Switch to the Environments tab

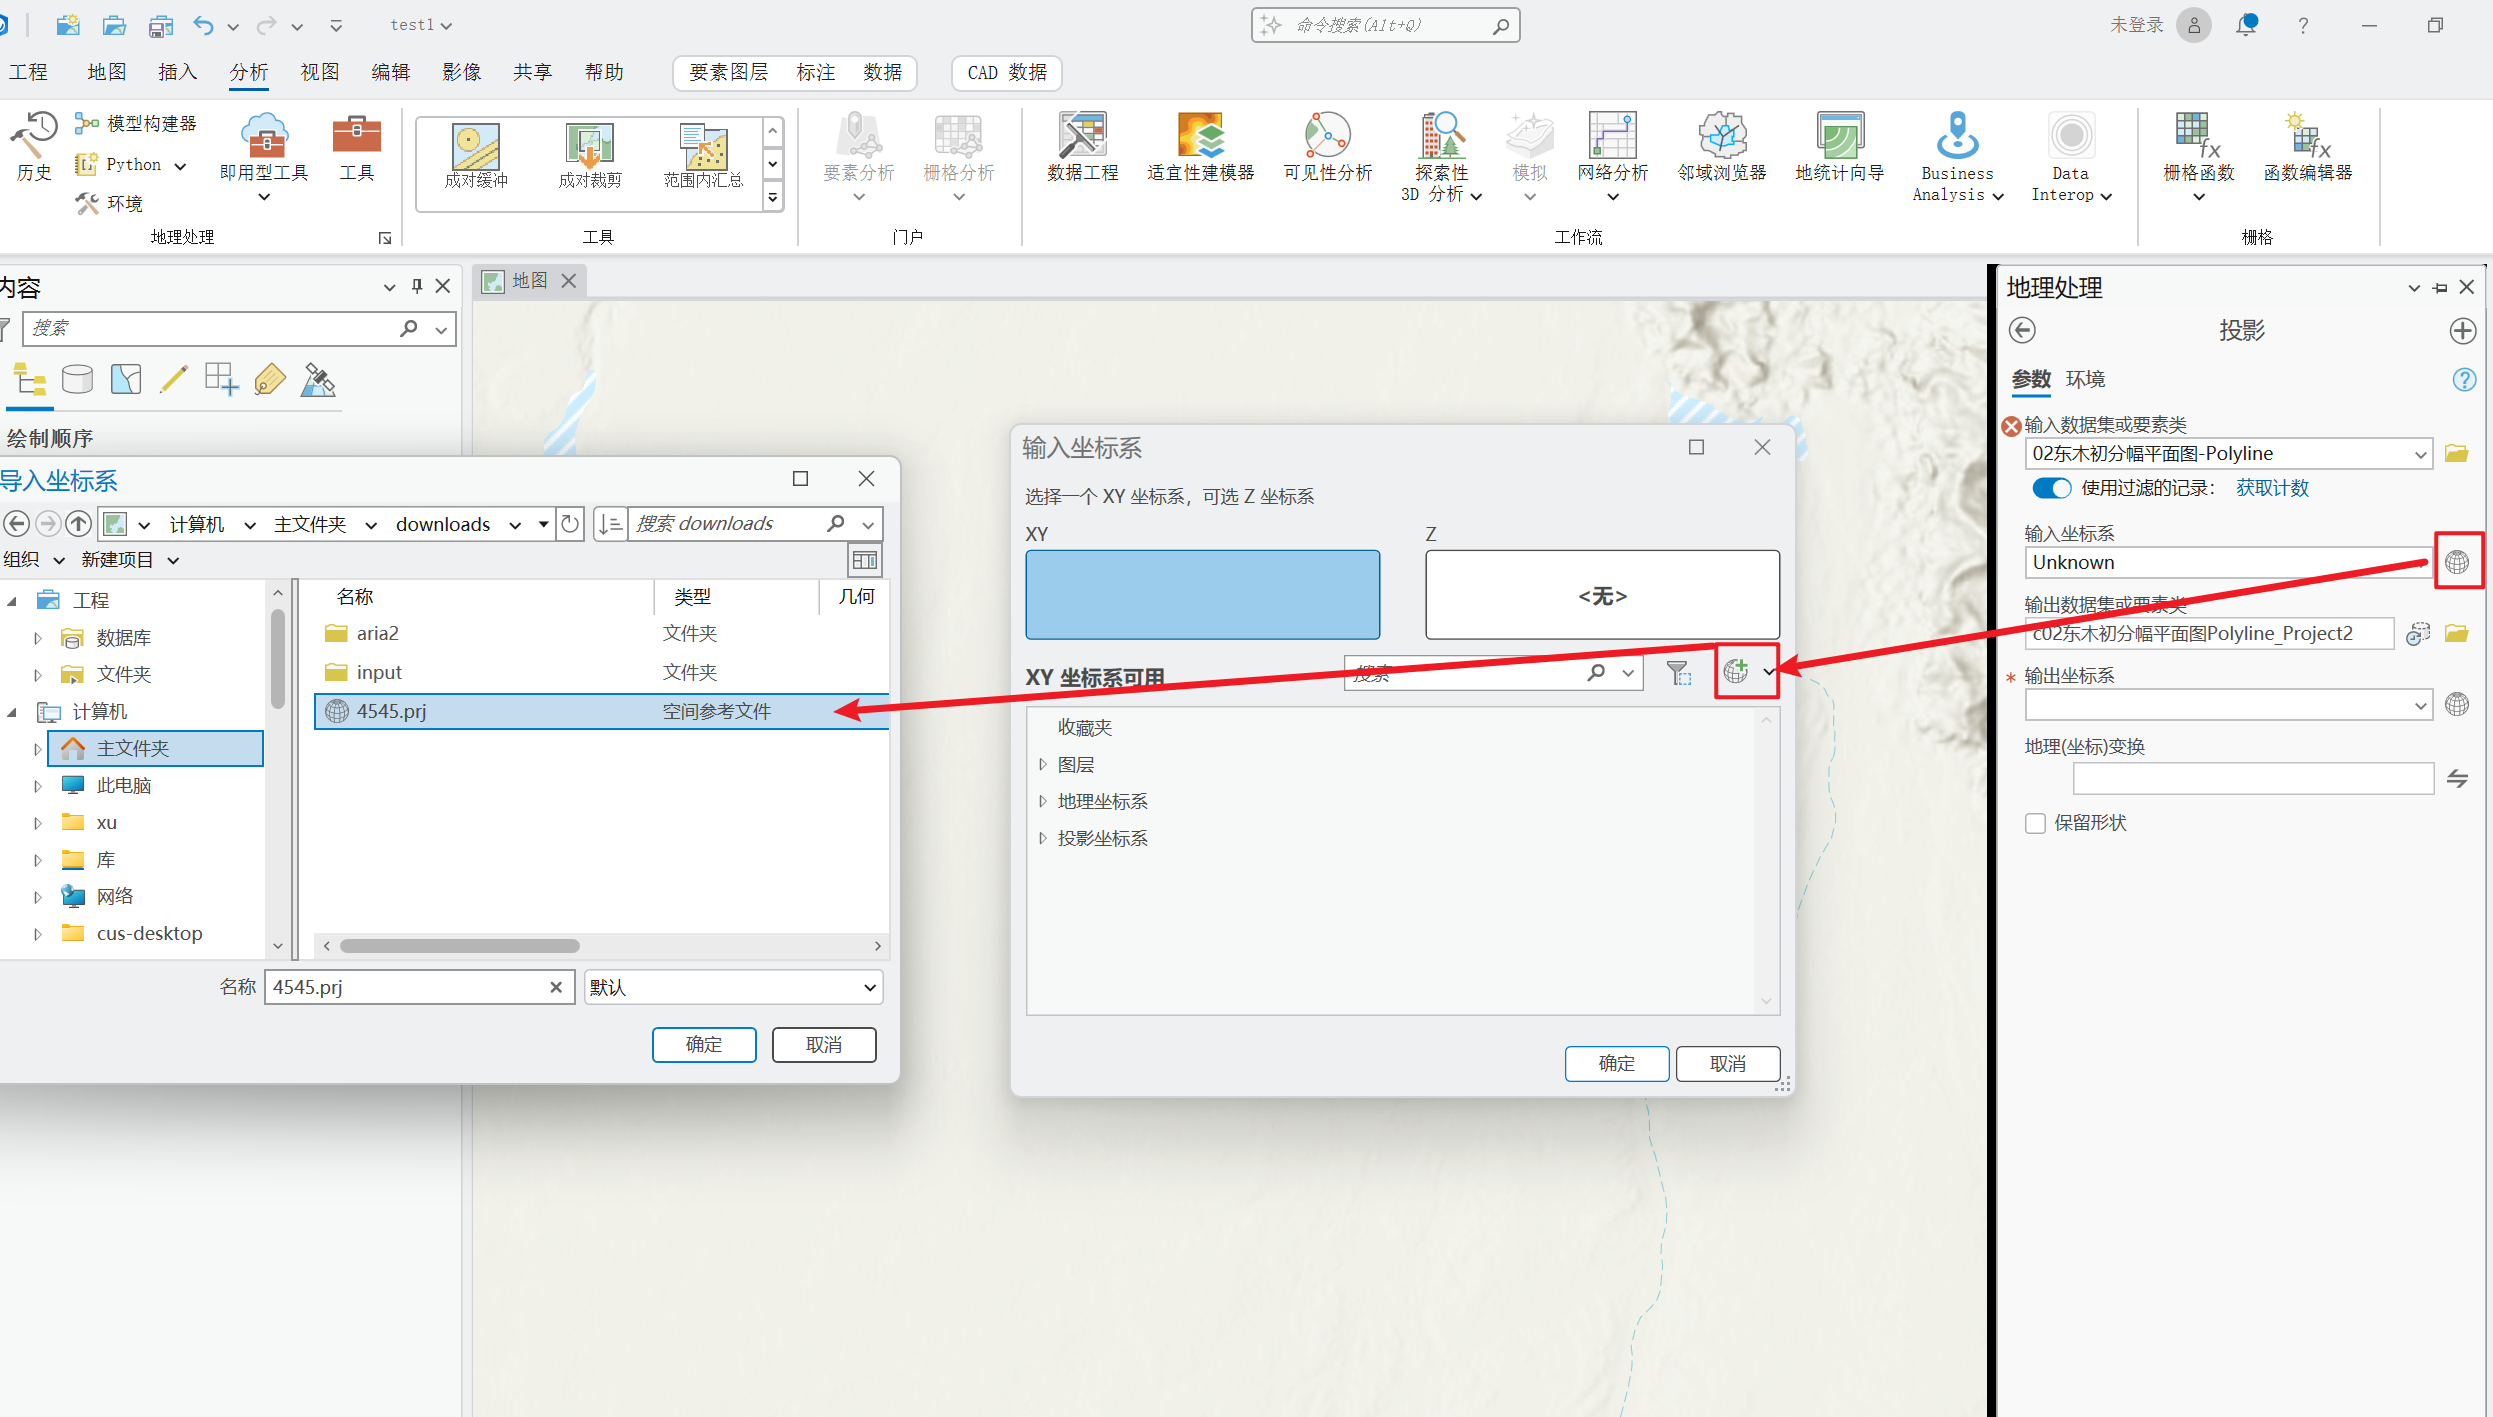click(2085, 379)
